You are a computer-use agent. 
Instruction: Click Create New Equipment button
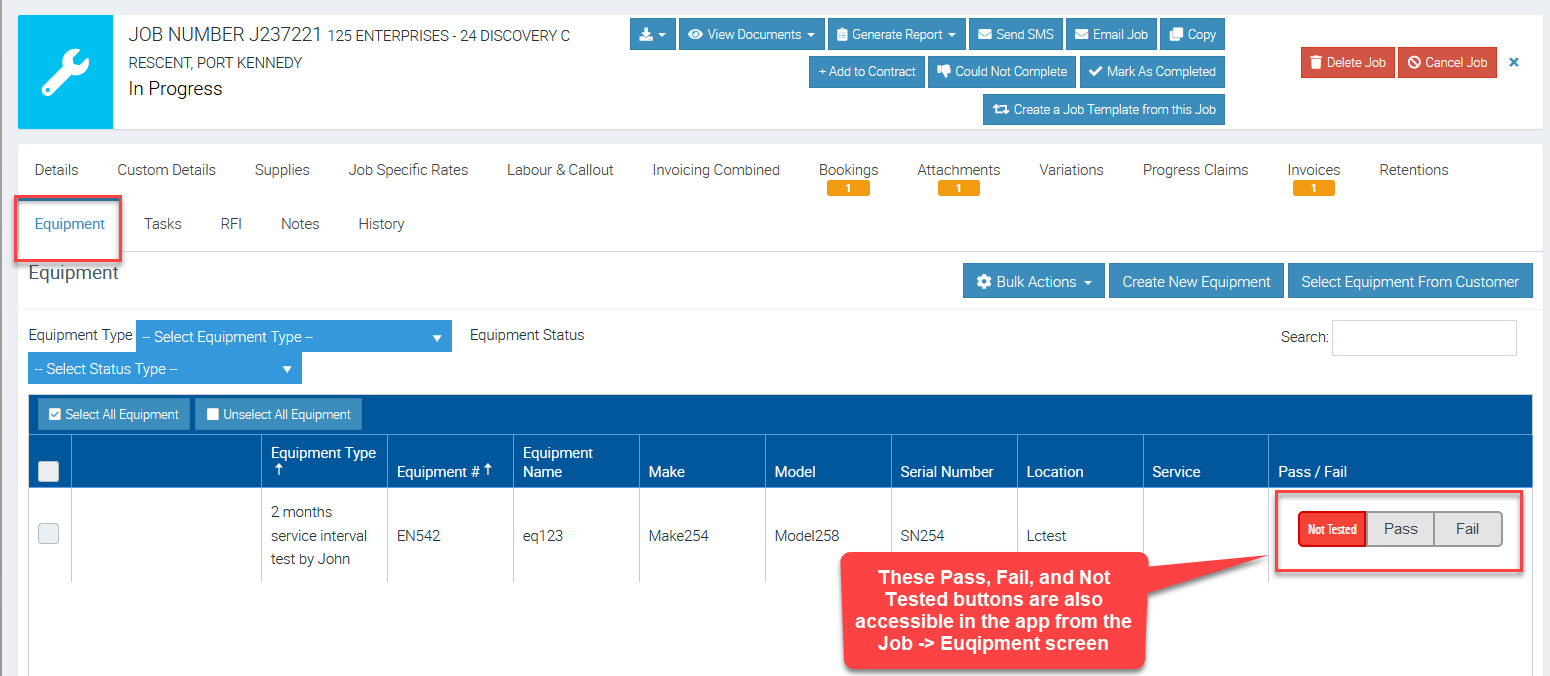(x=1196, y=282)
